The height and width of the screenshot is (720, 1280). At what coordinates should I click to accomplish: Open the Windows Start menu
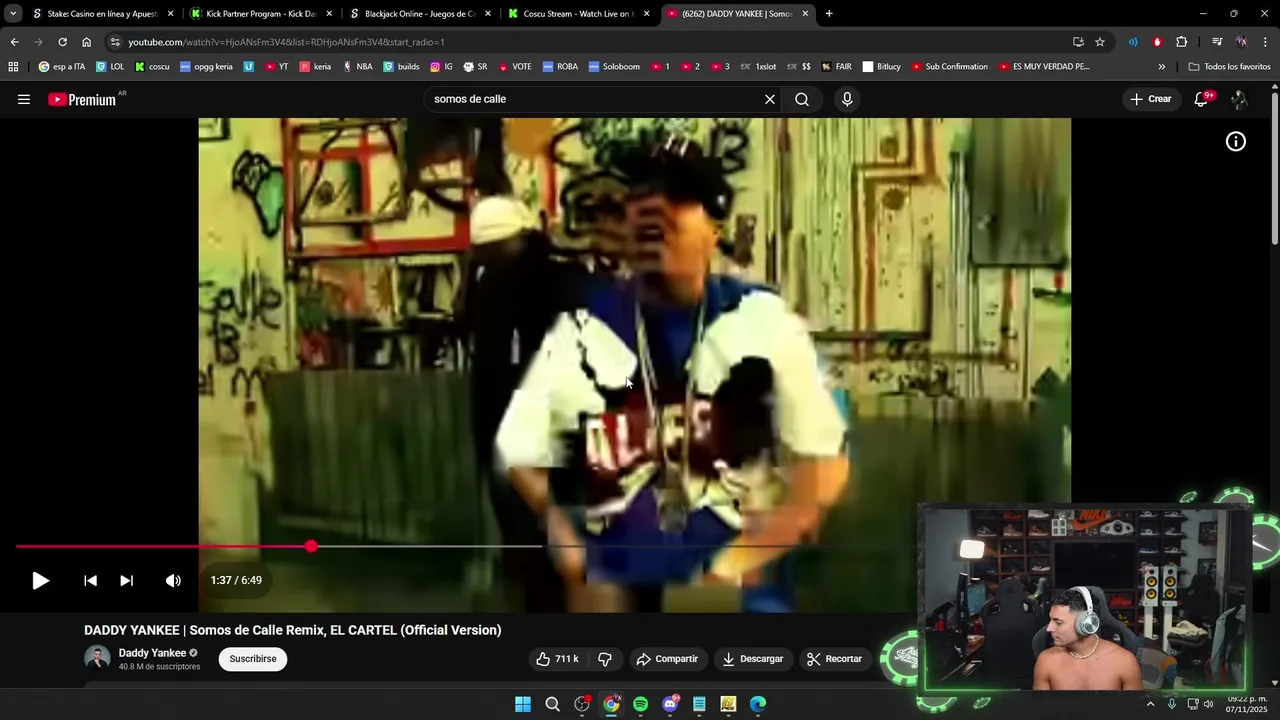click(523, 704)
